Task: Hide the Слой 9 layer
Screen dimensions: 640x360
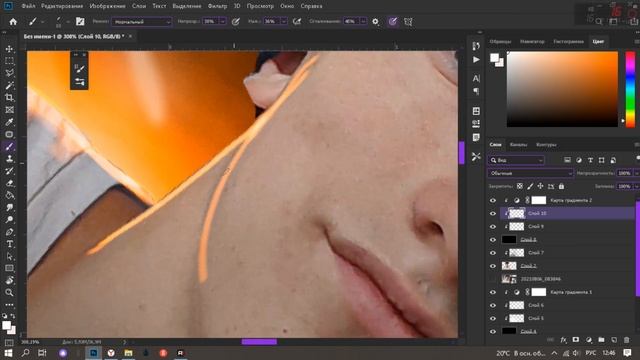Action: 493,227
